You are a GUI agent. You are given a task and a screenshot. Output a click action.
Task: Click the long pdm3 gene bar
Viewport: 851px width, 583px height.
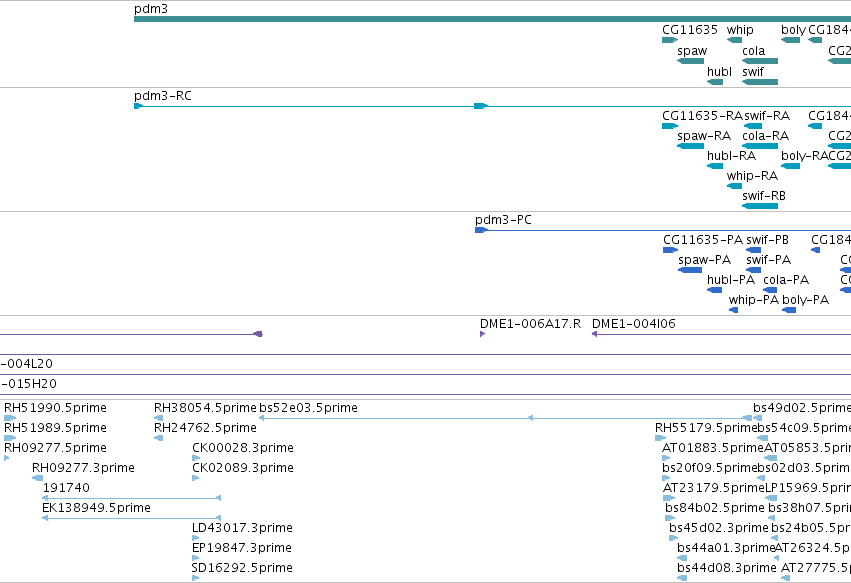coord(492,19)
